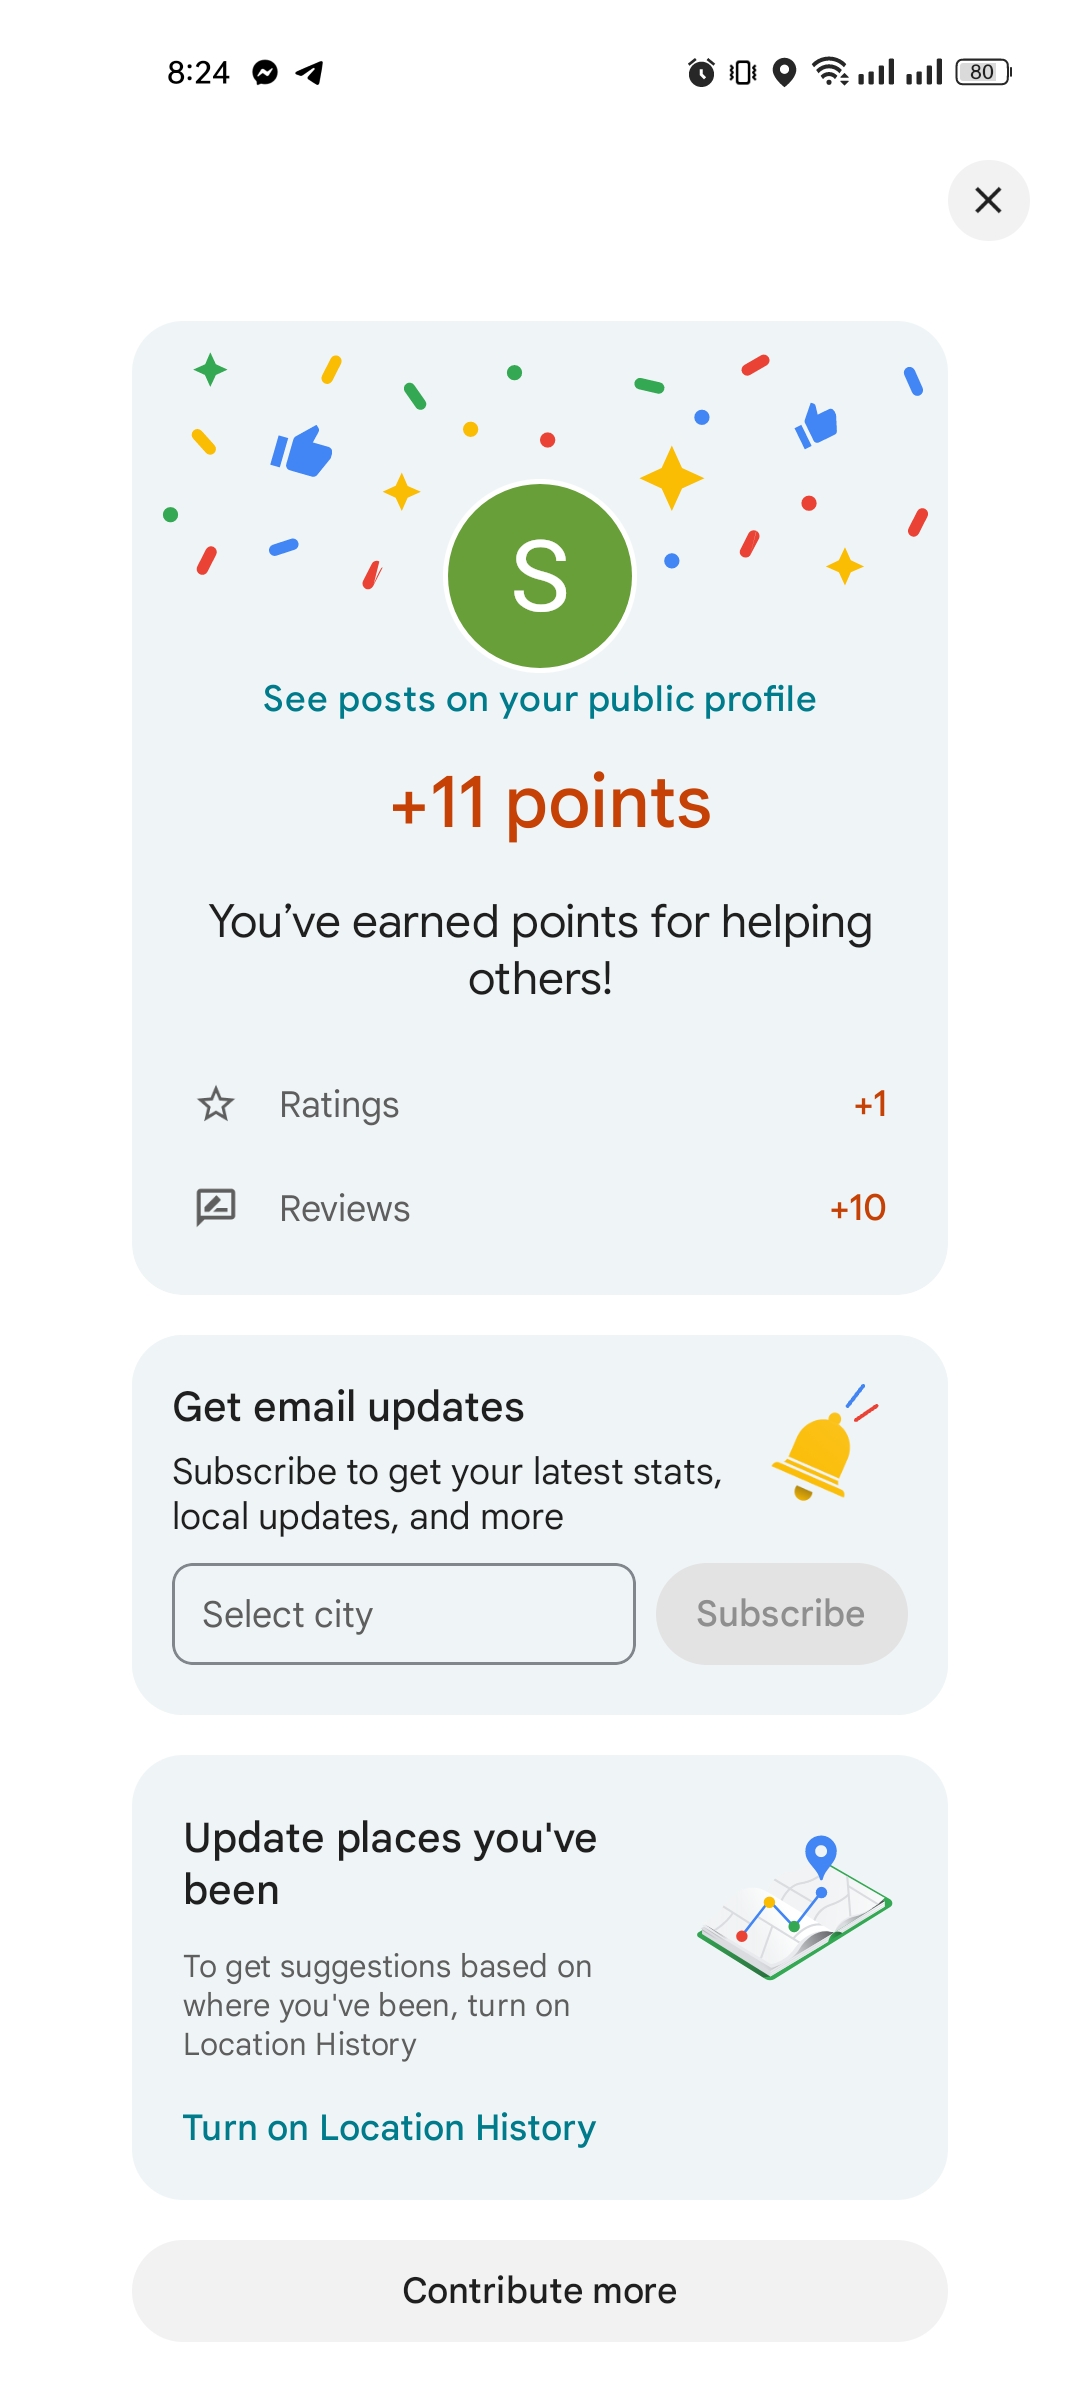Open the Select city field

pos(404,1614)
